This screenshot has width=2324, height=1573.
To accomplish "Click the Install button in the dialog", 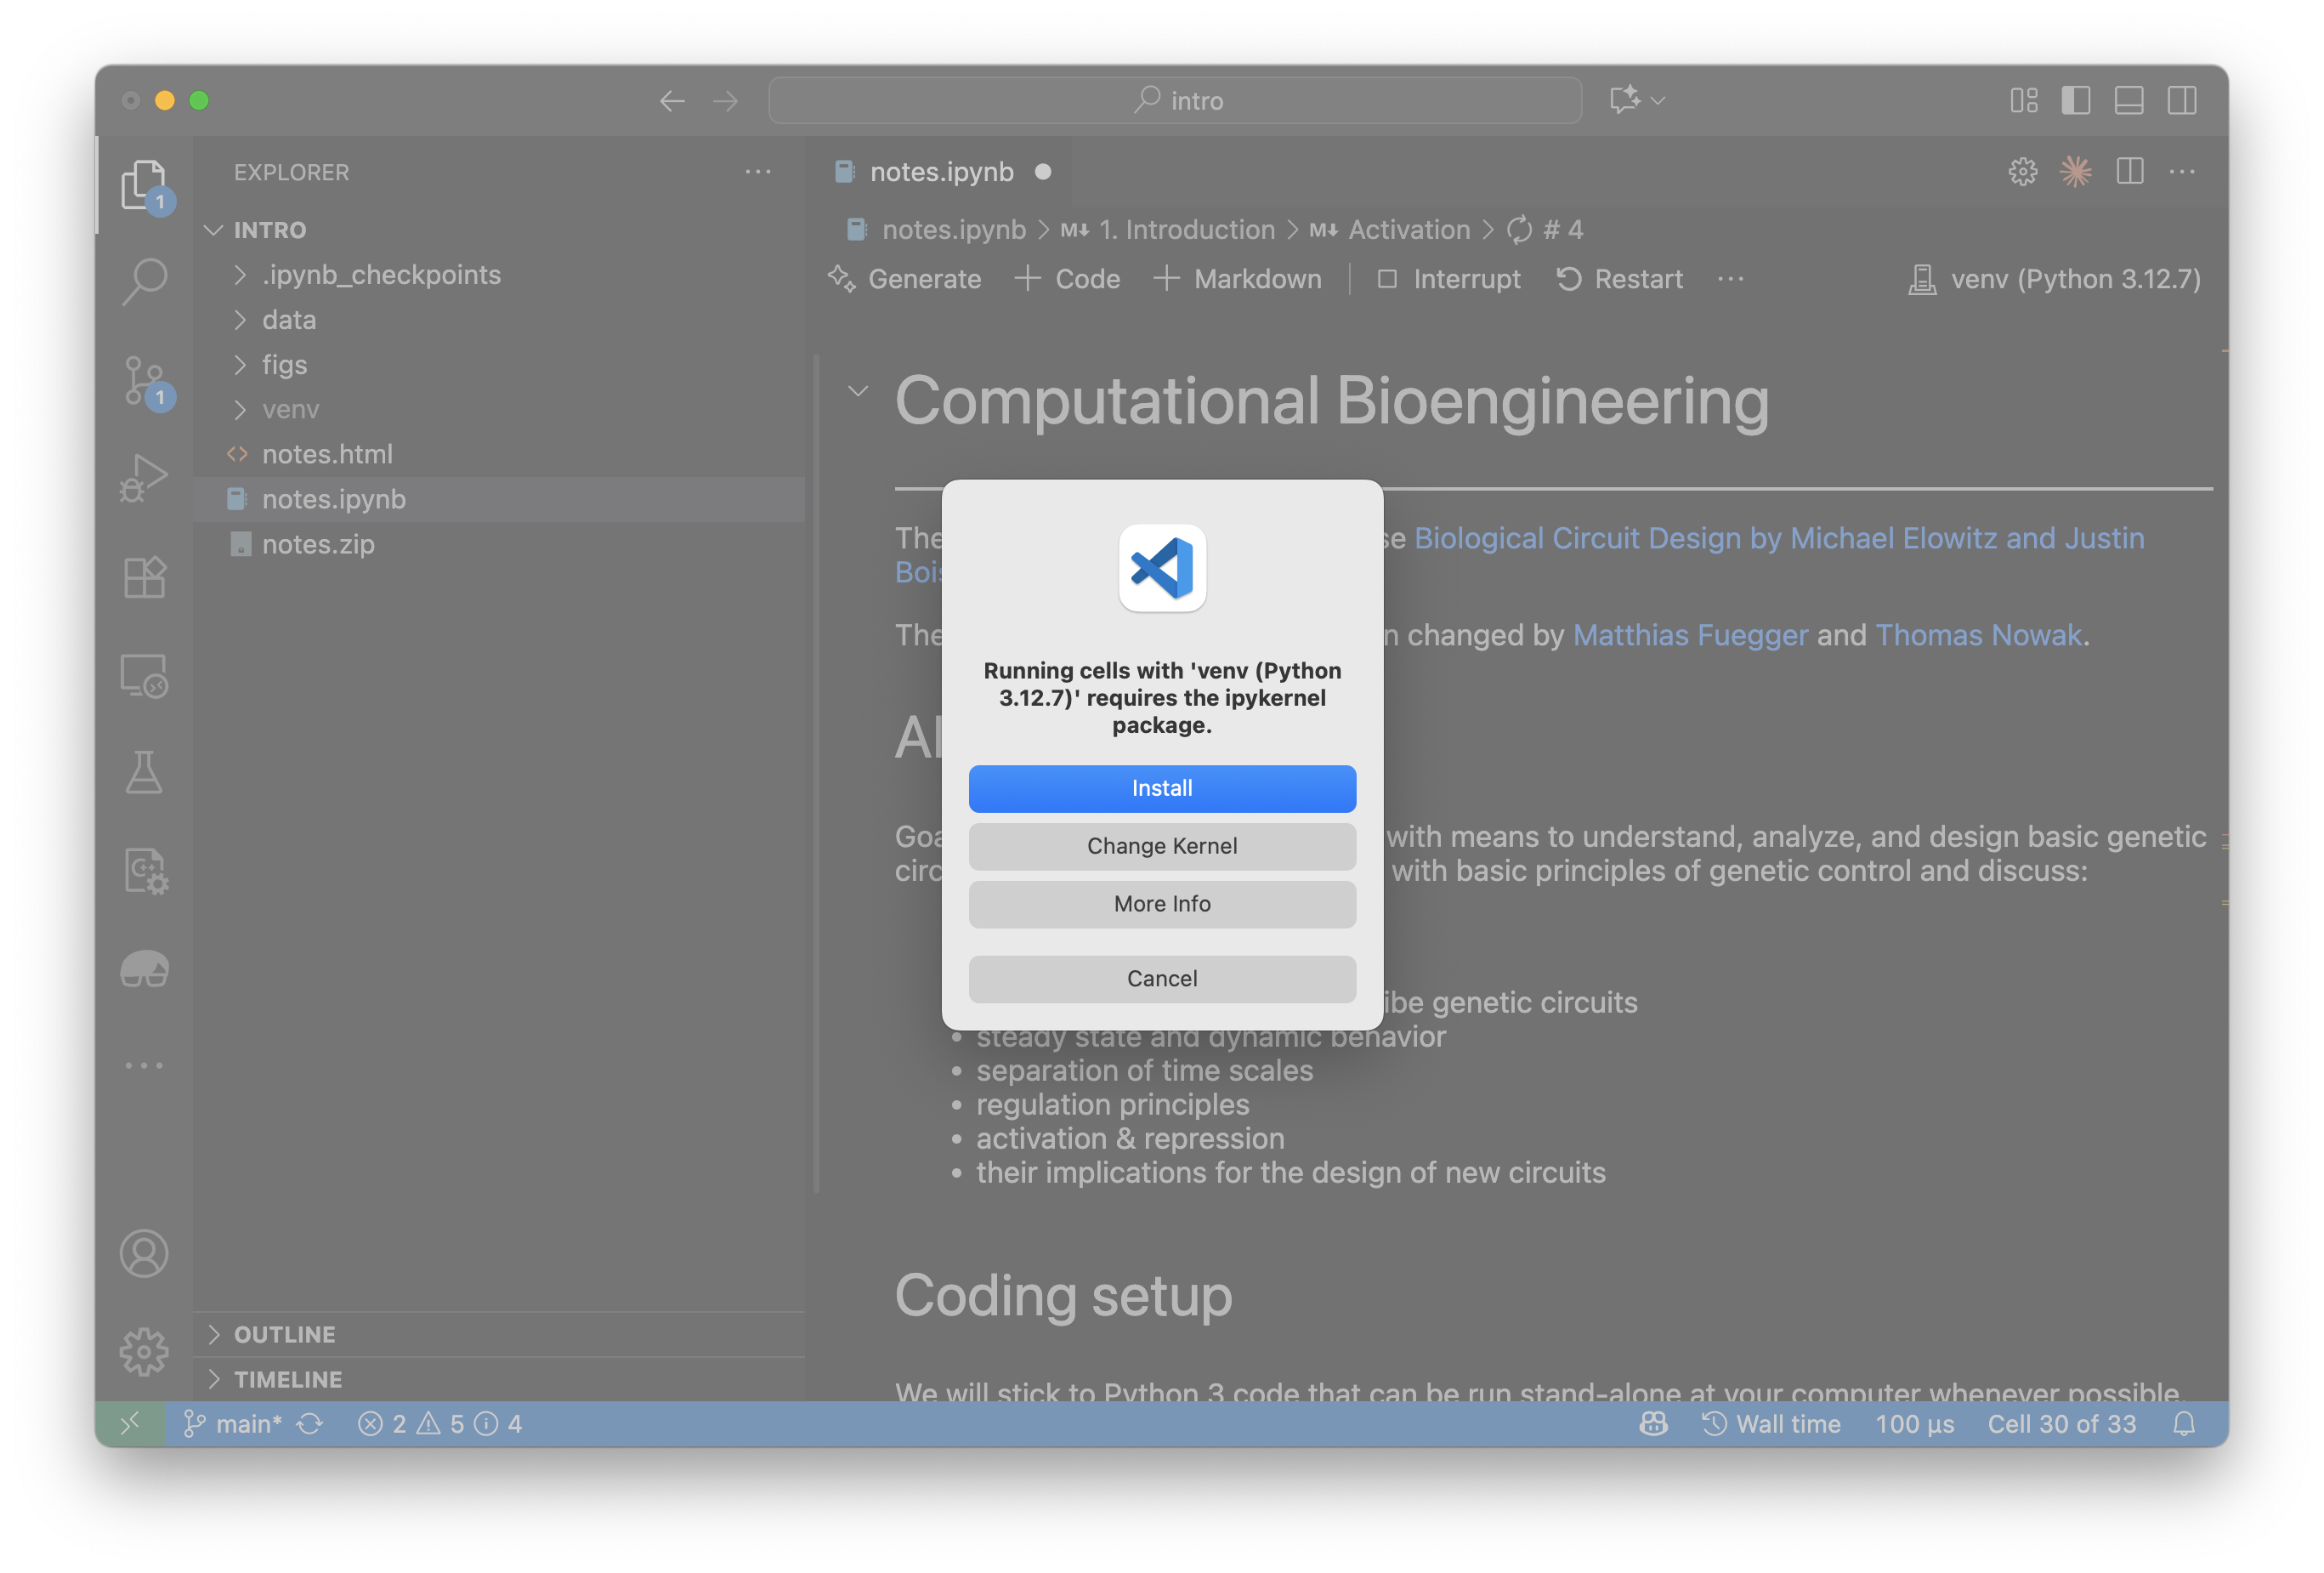I will (x=1162, y=788).
